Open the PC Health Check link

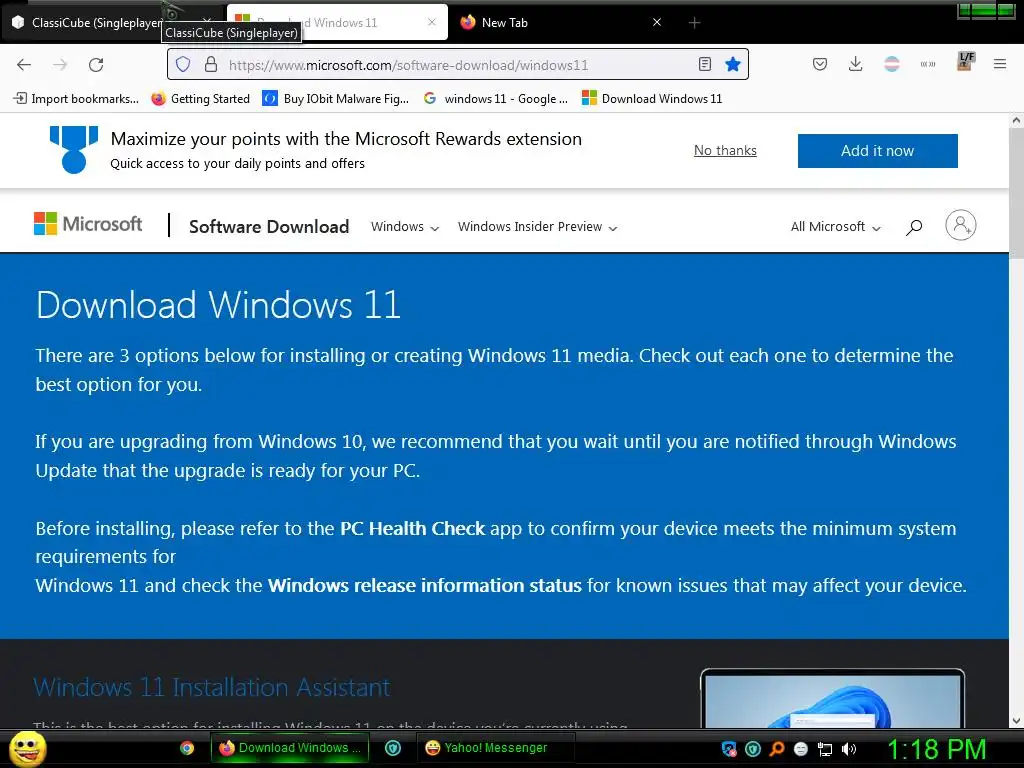pos(413,528)
